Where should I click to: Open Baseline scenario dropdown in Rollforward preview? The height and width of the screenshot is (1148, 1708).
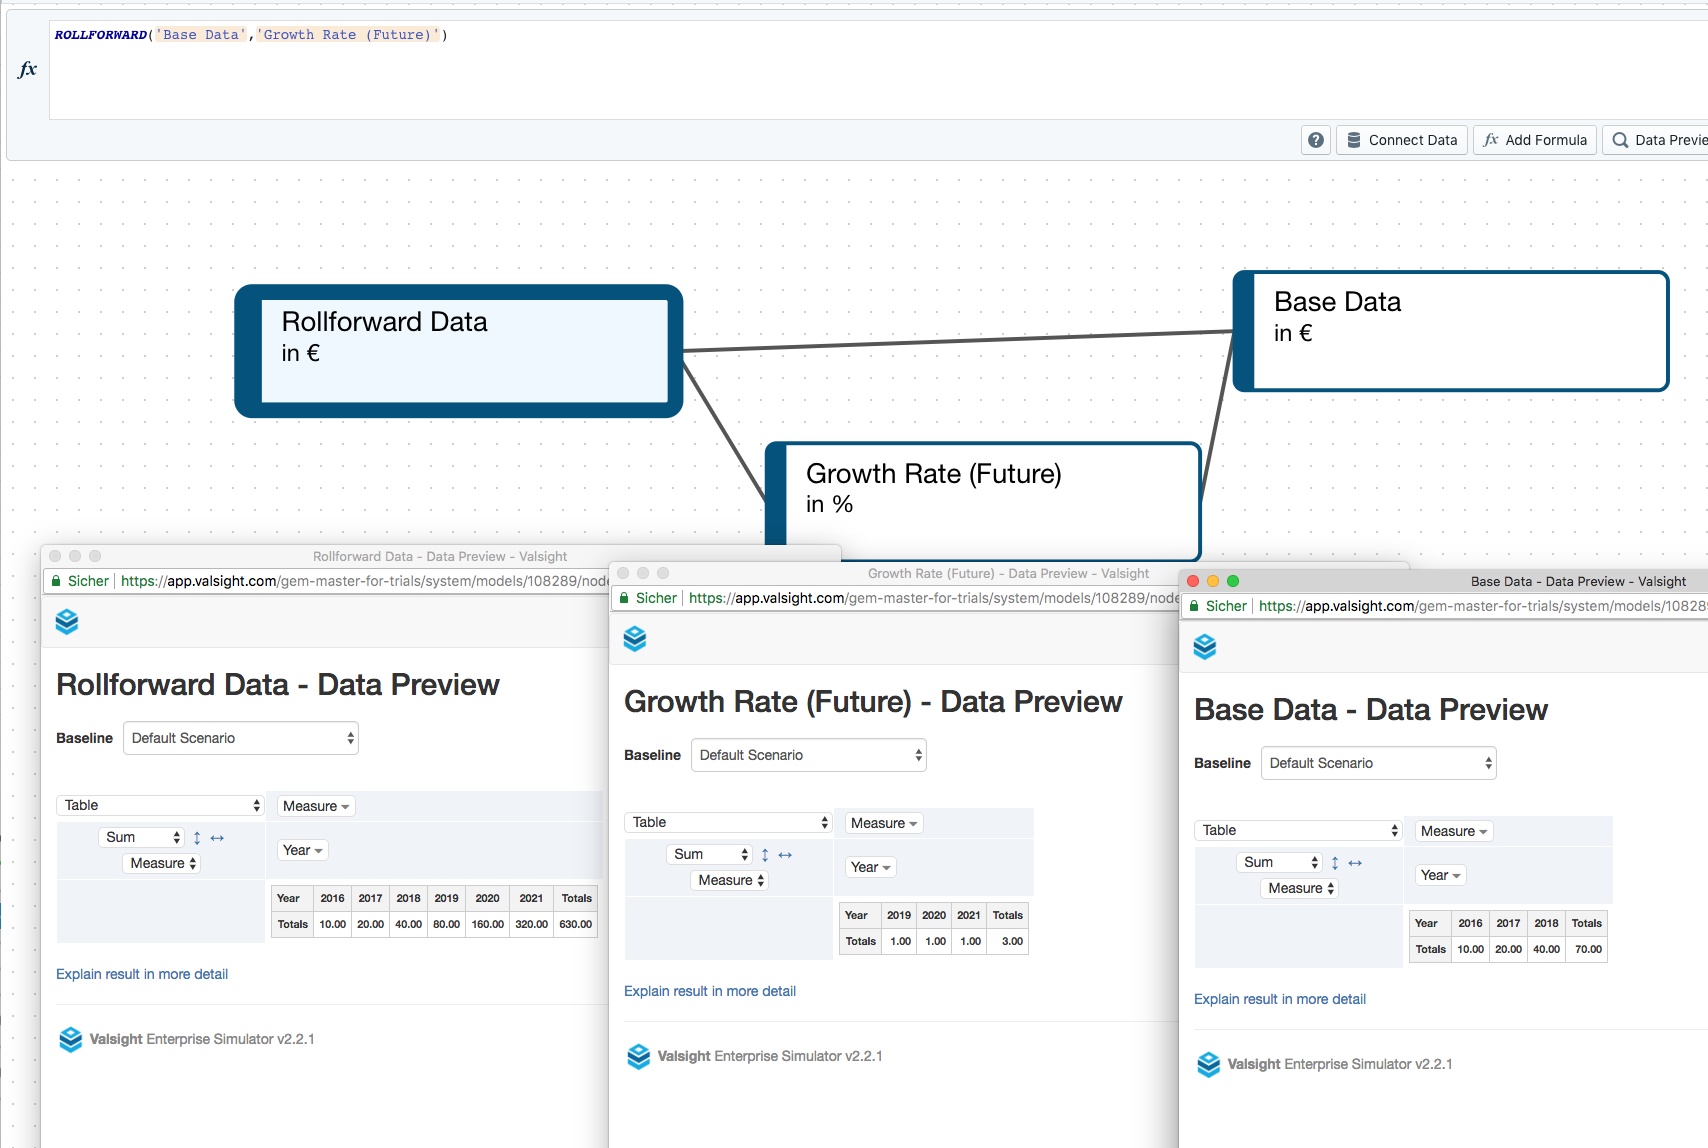tap(240, 738)
